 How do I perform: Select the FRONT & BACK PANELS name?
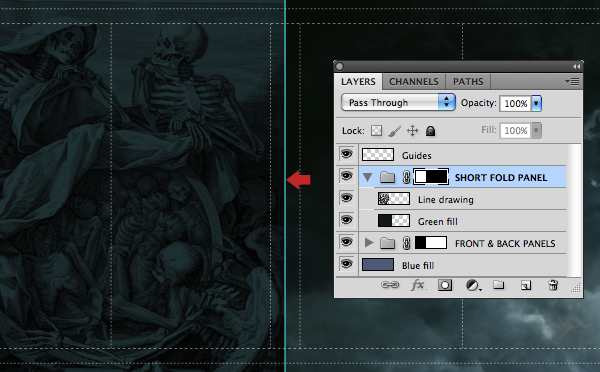tap(505, 243)
